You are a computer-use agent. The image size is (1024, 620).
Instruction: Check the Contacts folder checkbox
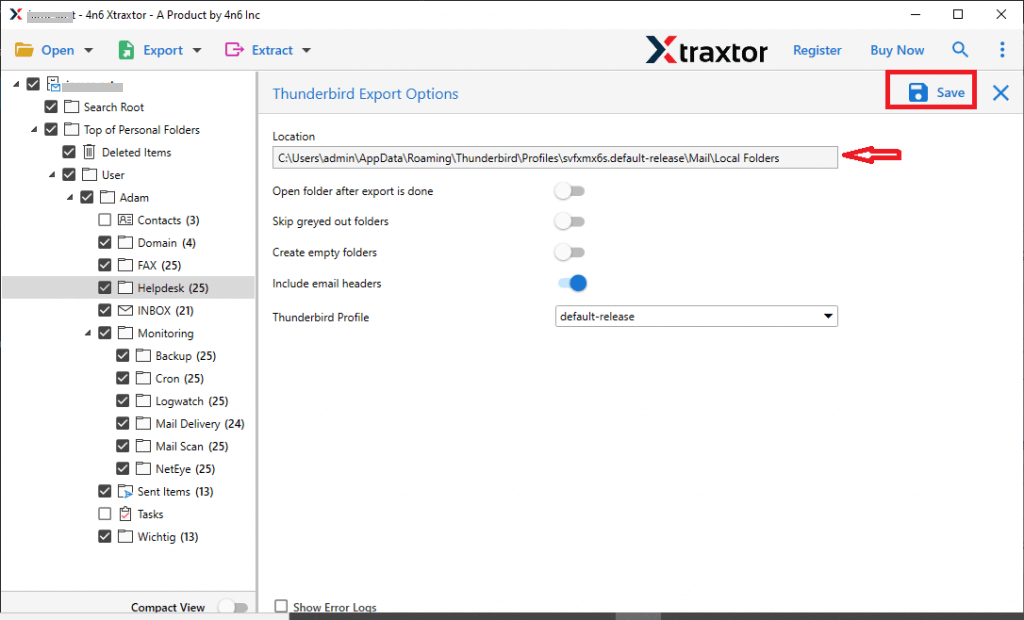(x=105, y=220)
